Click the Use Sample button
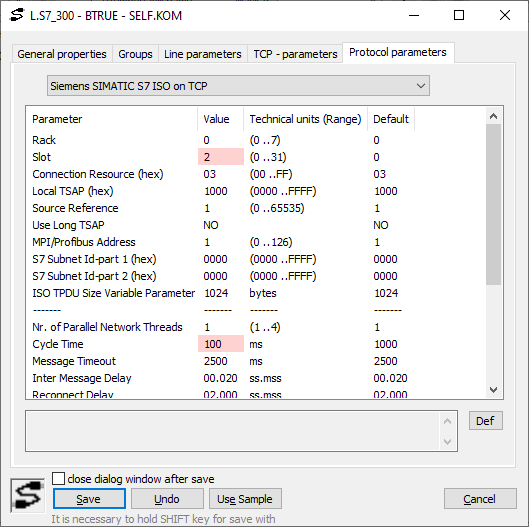The image size is (529, 527). click(x=245, y=499)
